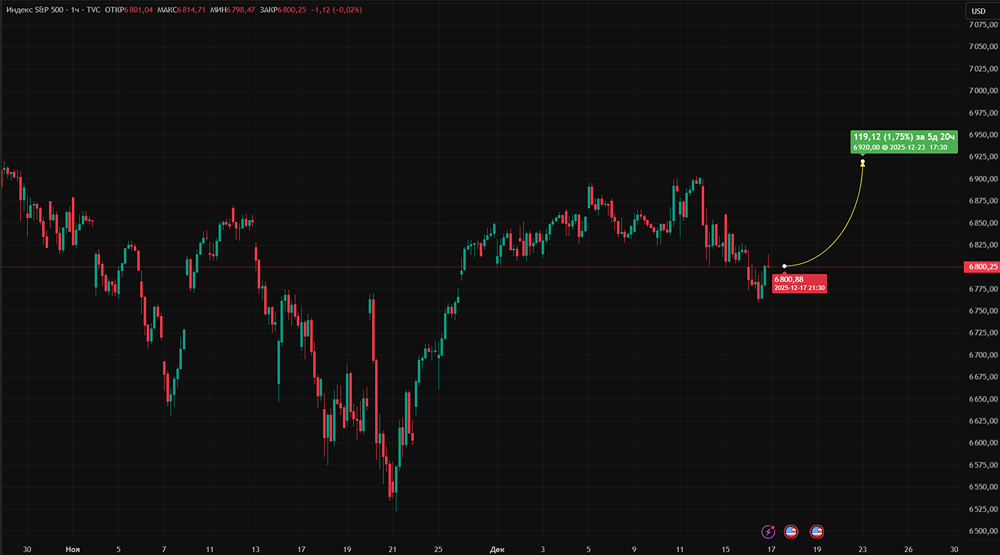Click date 23 on the time axis
This screenshot has height=555, width=1000.
pyautogui.click(x=862, y=549)
